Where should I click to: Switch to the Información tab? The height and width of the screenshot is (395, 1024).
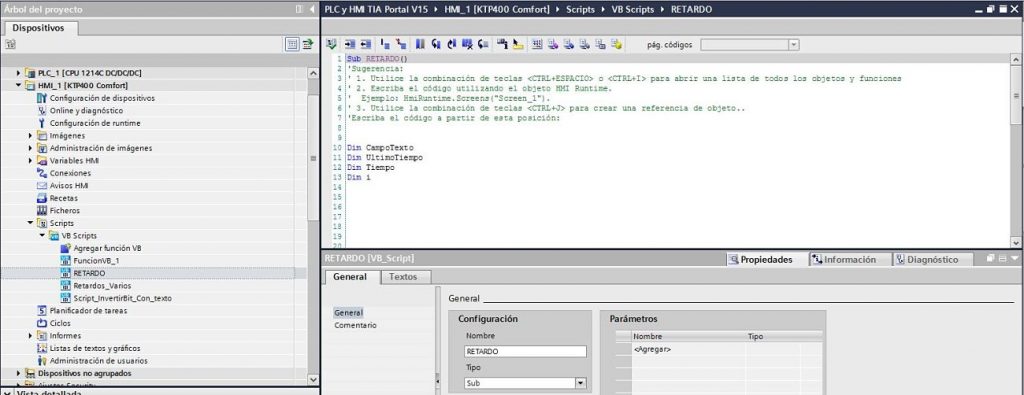tap(850, 260)
